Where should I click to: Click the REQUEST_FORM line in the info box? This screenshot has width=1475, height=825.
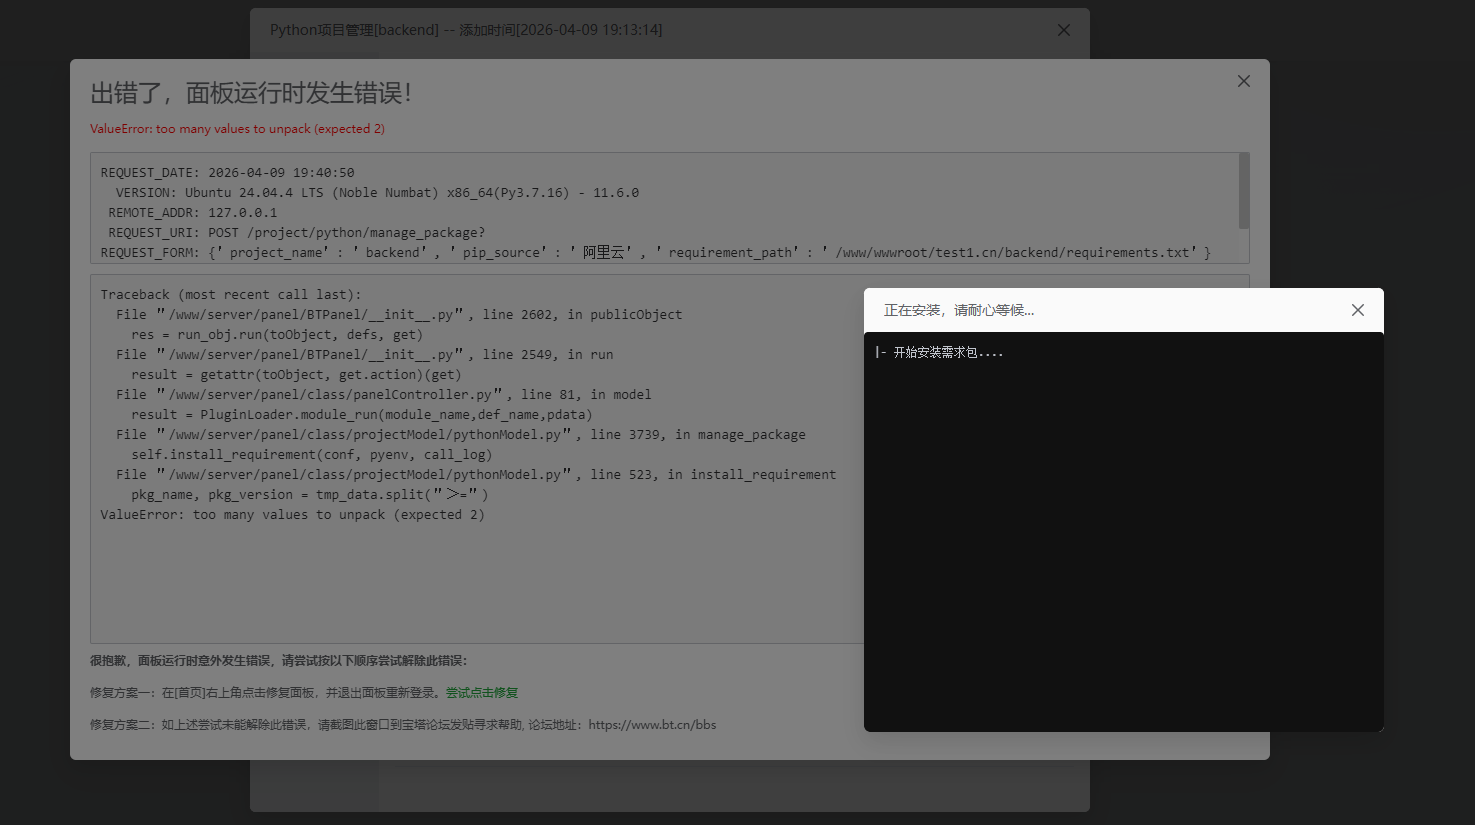pyautogui.click(x=400, y=252)
